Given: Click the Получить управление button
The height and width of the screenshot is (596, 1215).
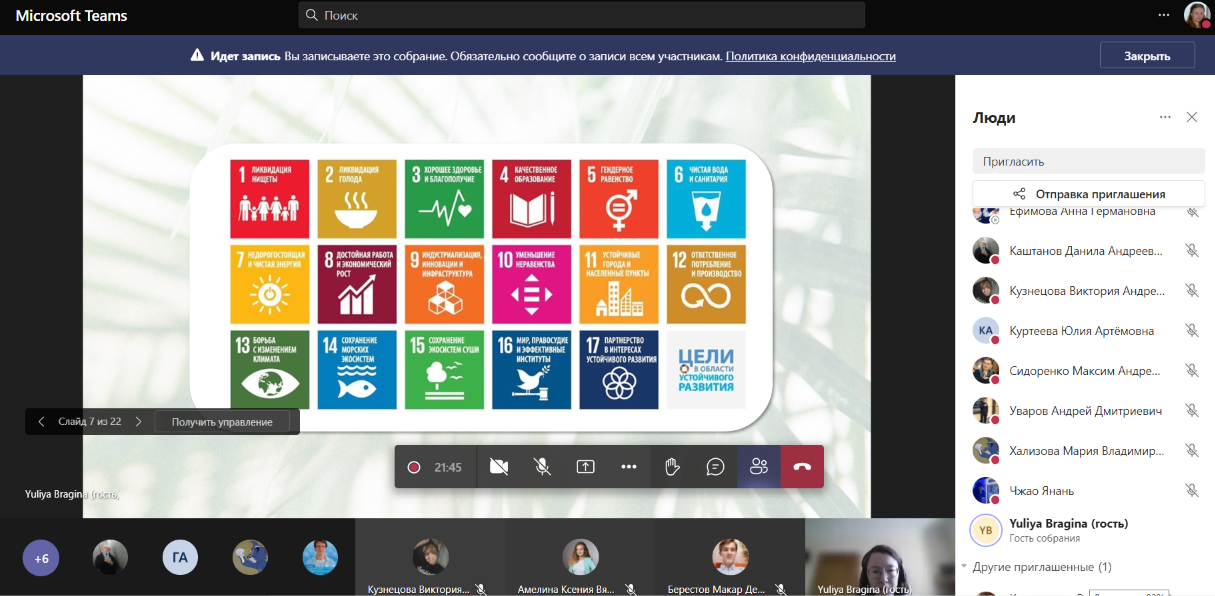Looking at the screenshot, I should click(x=222, y=422).
